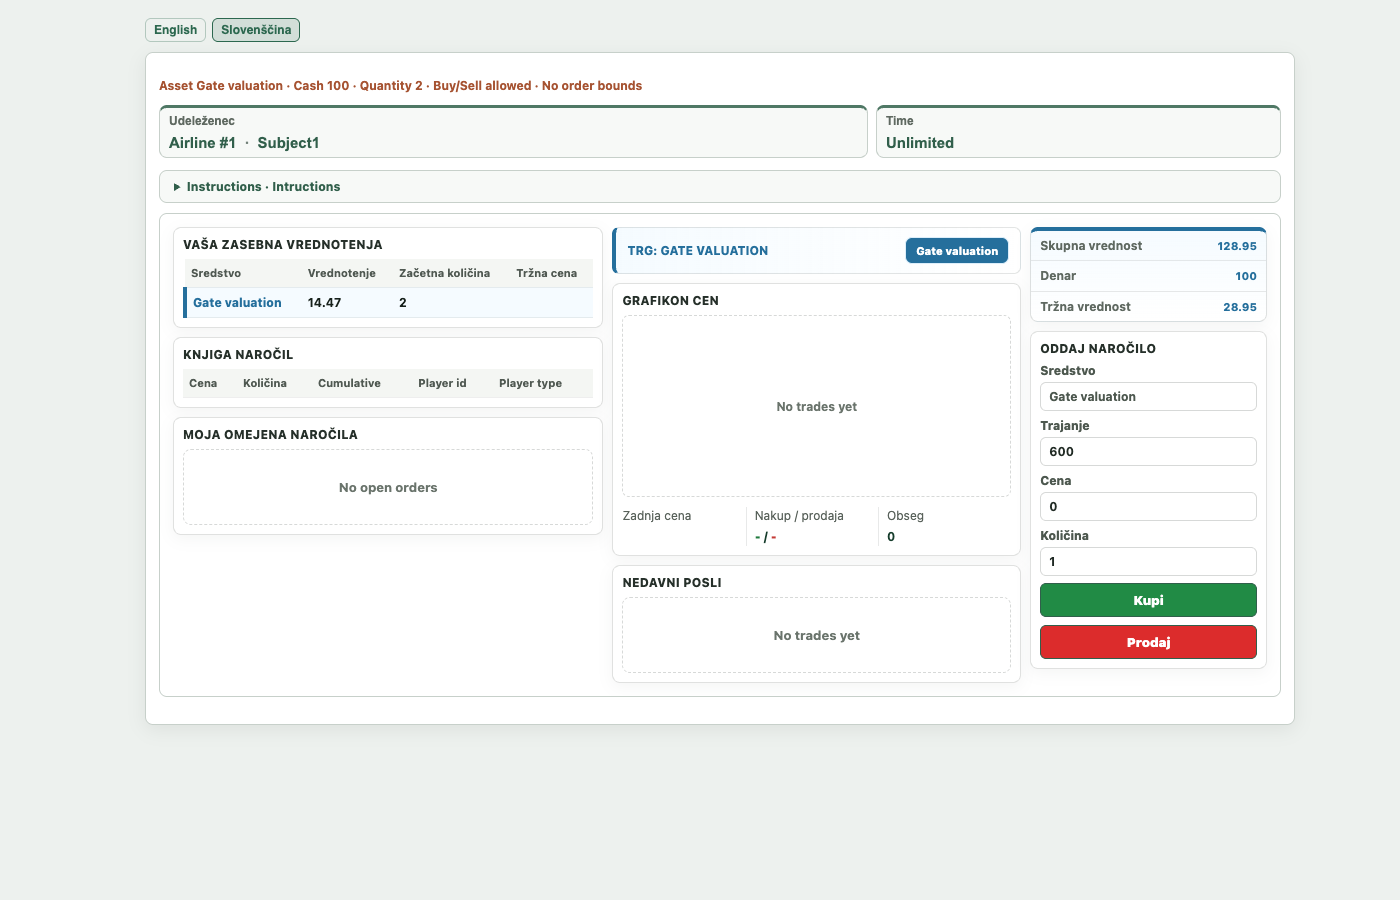Click the Tržna vrednost value 28.95
This screenshot has width=1400, height=900.
tap(1240, 307)
